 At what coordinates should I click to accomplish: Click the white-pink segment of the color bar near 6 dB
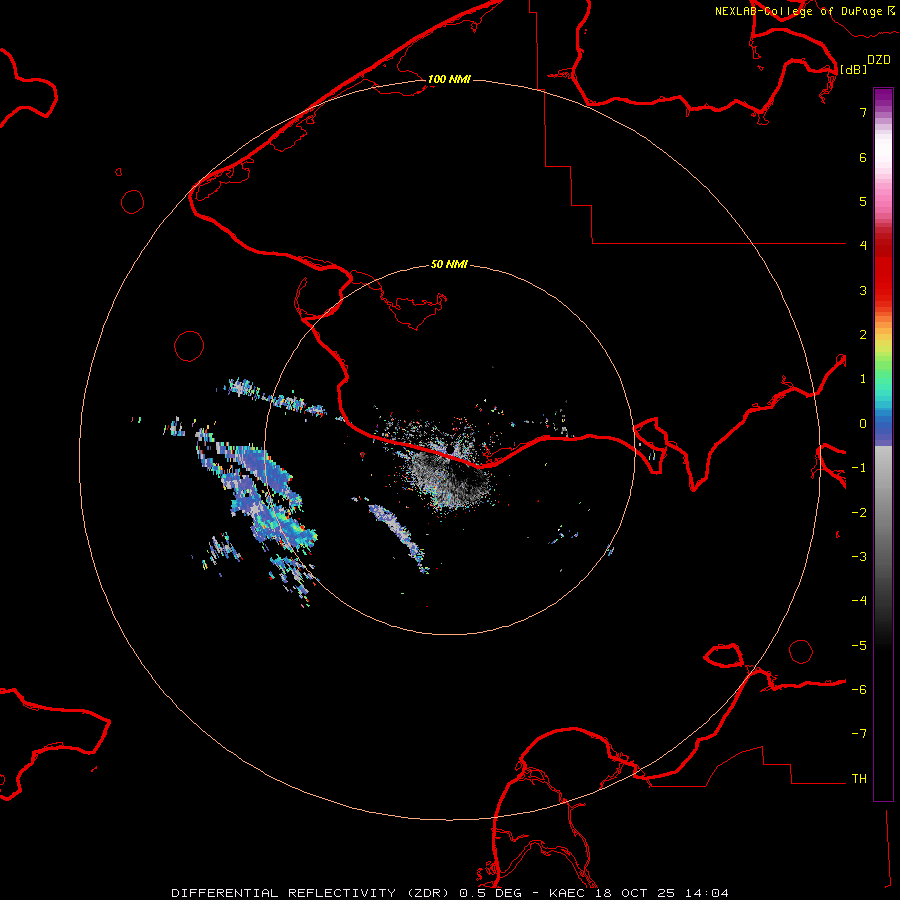883,156
